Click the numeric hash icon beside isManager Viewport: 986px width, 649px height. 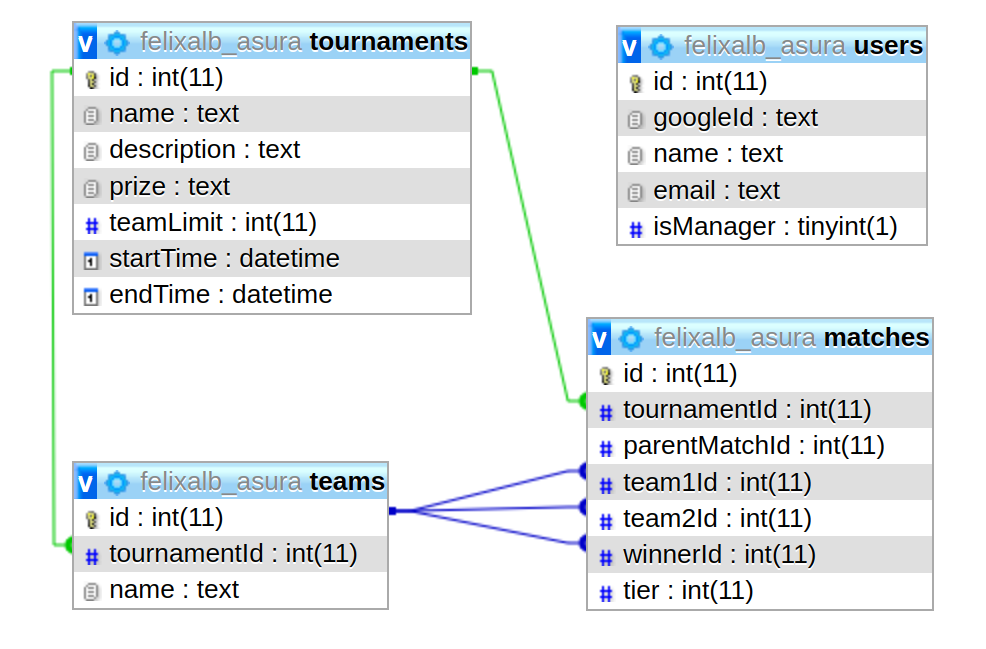635,228
